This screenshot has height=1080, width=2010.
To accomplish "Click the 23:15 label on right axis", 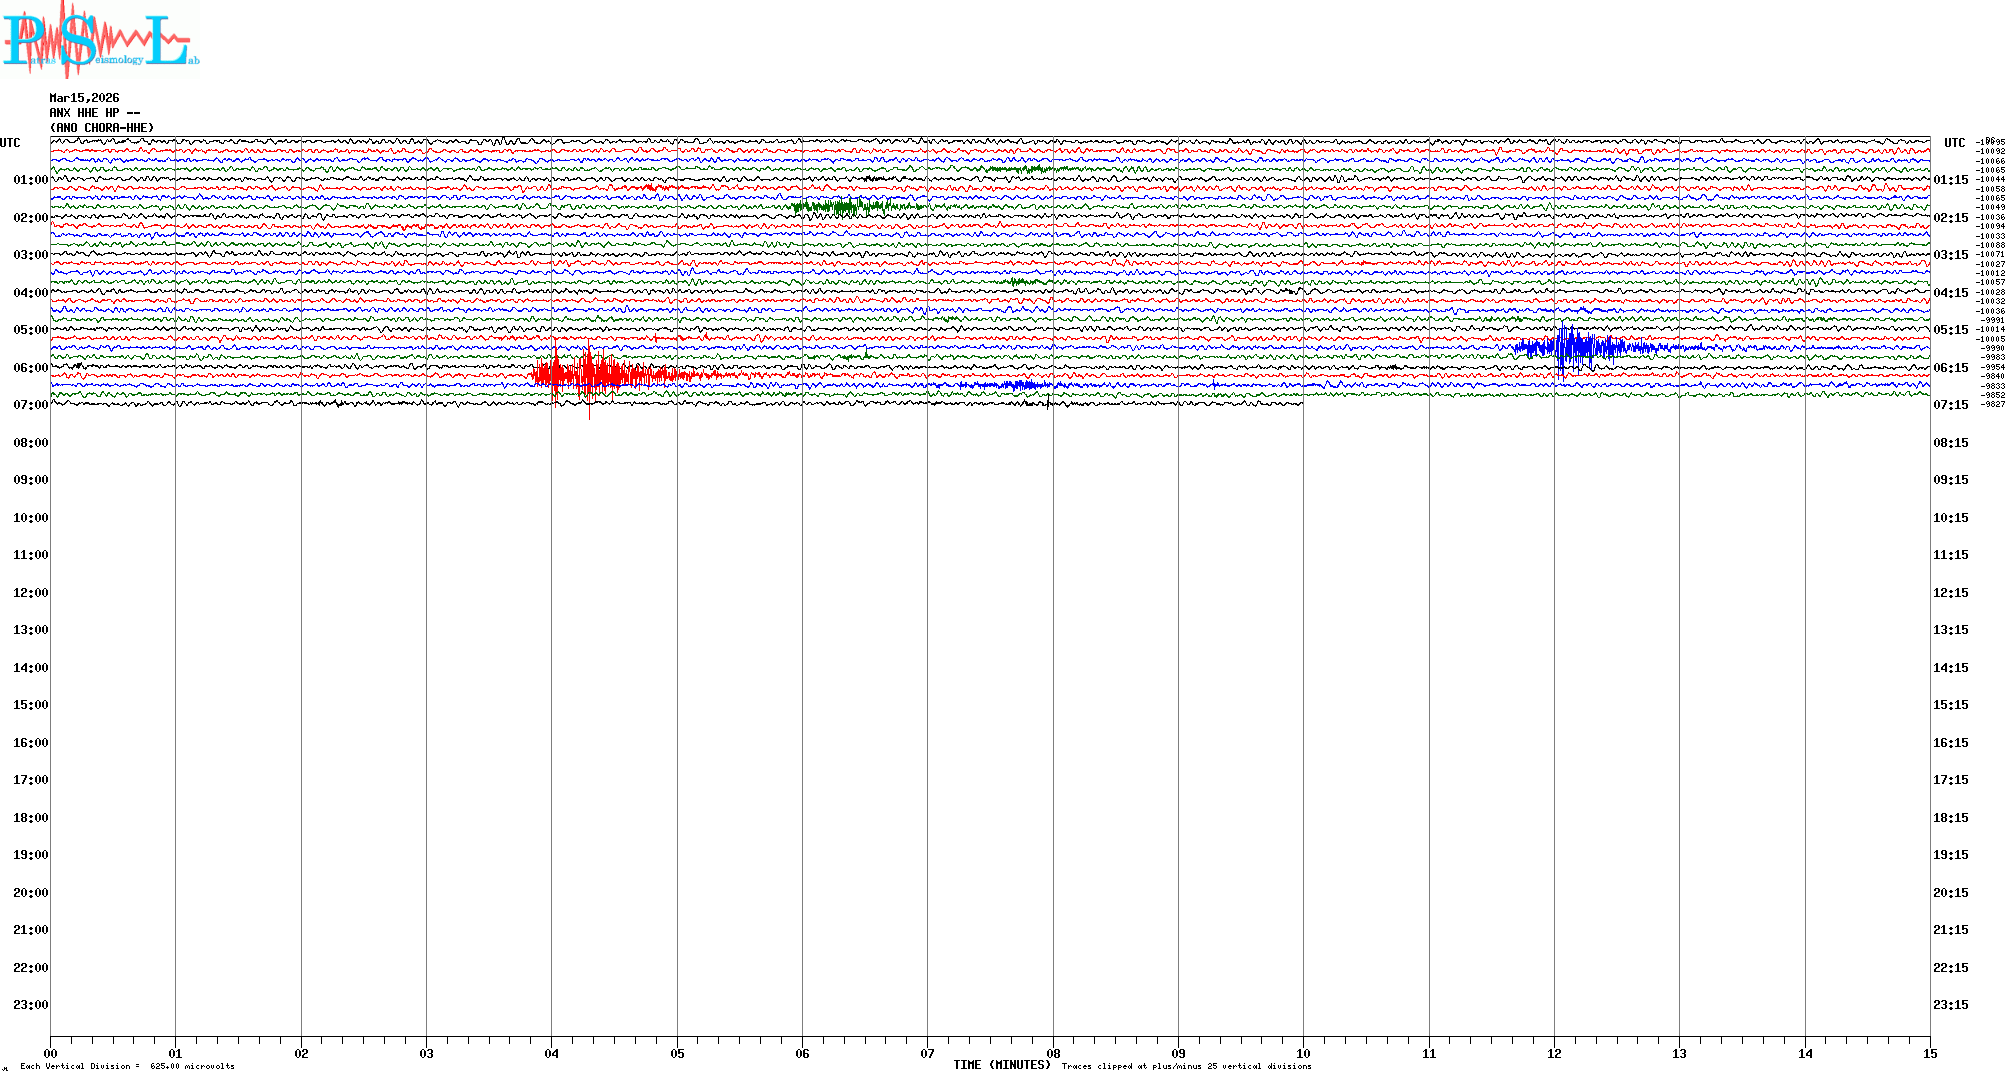I will pyautogui.click(x=1950, y=1005).
